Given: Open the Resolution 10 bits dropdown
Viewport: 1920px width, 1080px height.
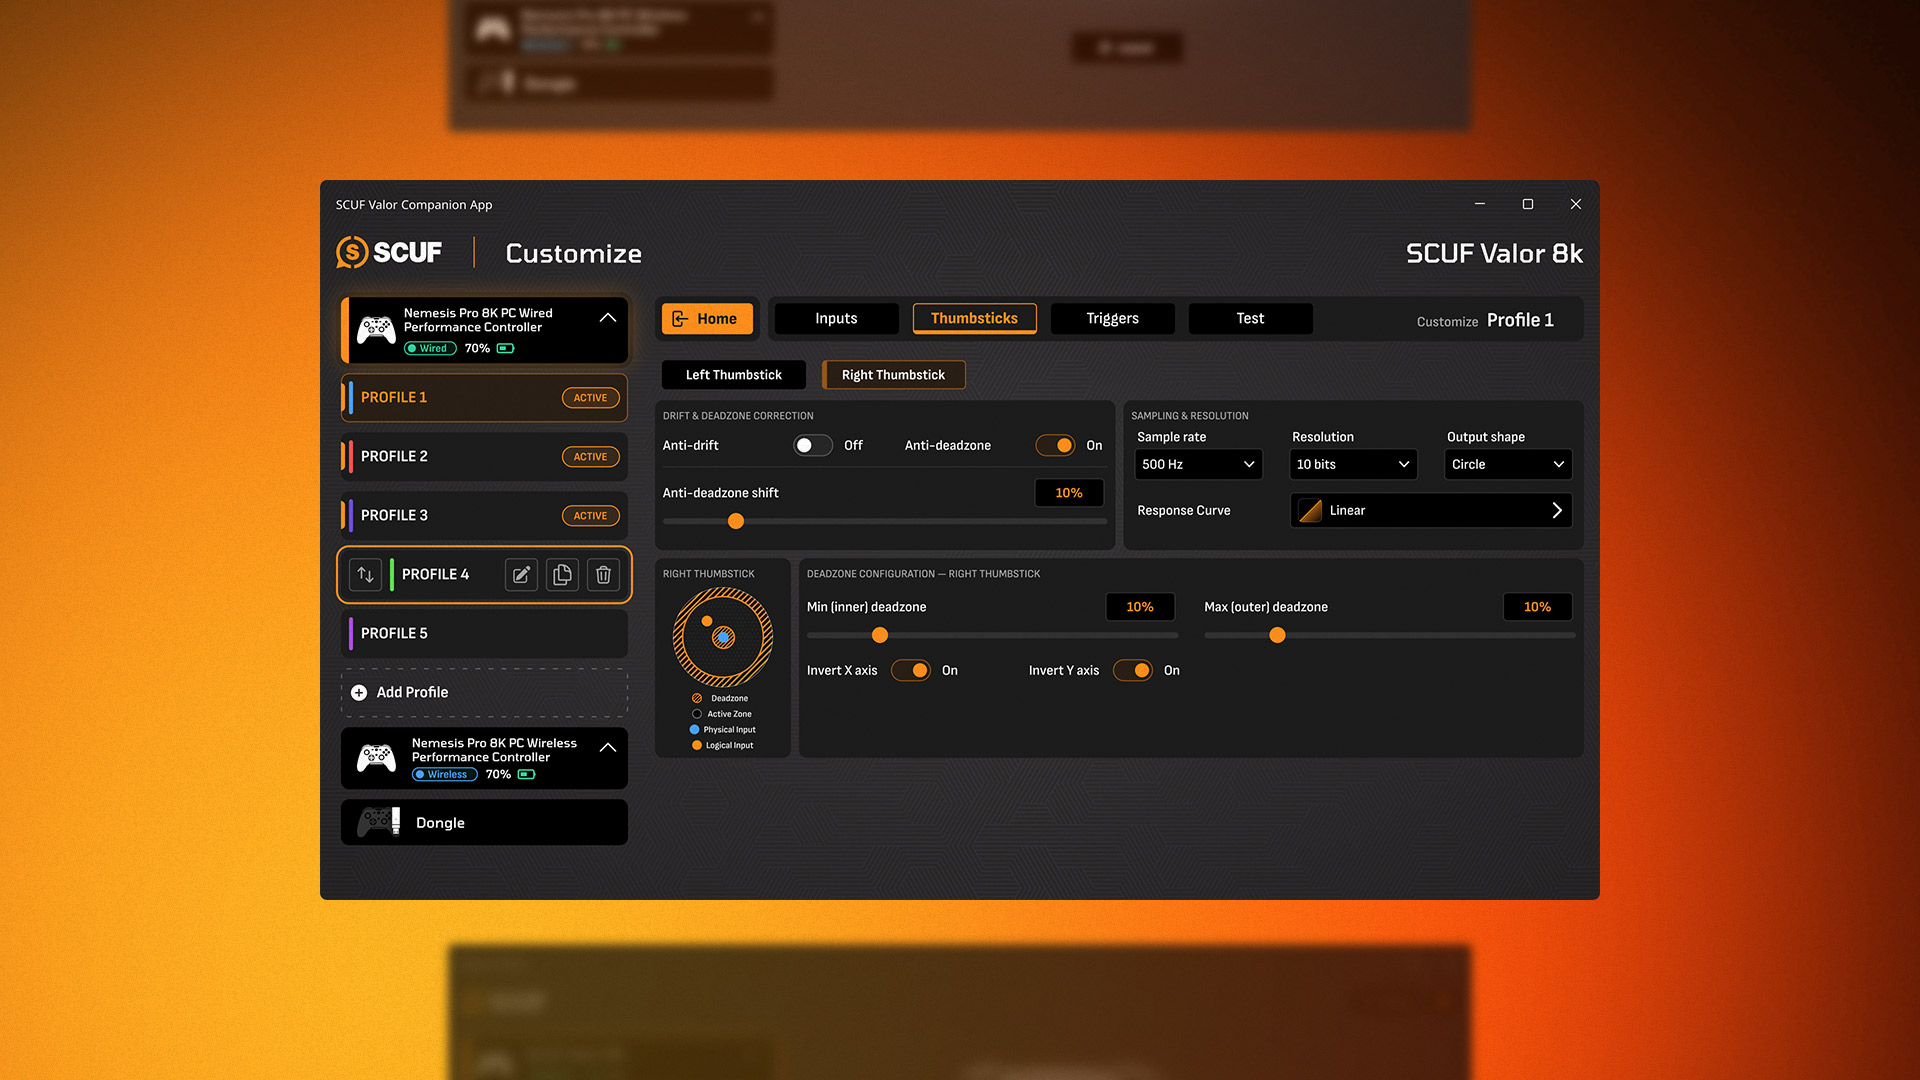Looking at the screenshot, I should point(1353,465).
